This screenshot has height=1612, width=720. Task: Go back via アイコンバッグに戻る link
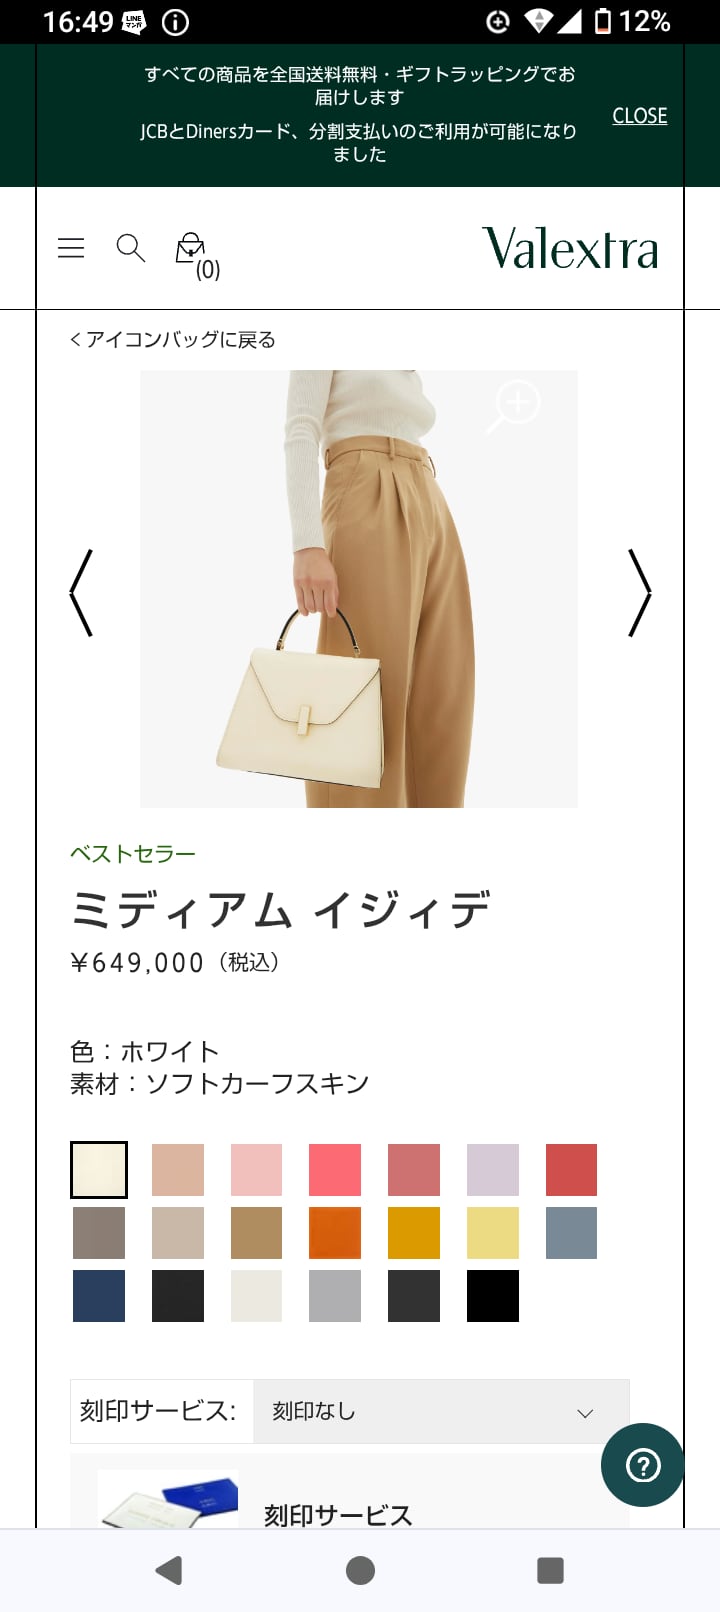[x=172, y=340]
